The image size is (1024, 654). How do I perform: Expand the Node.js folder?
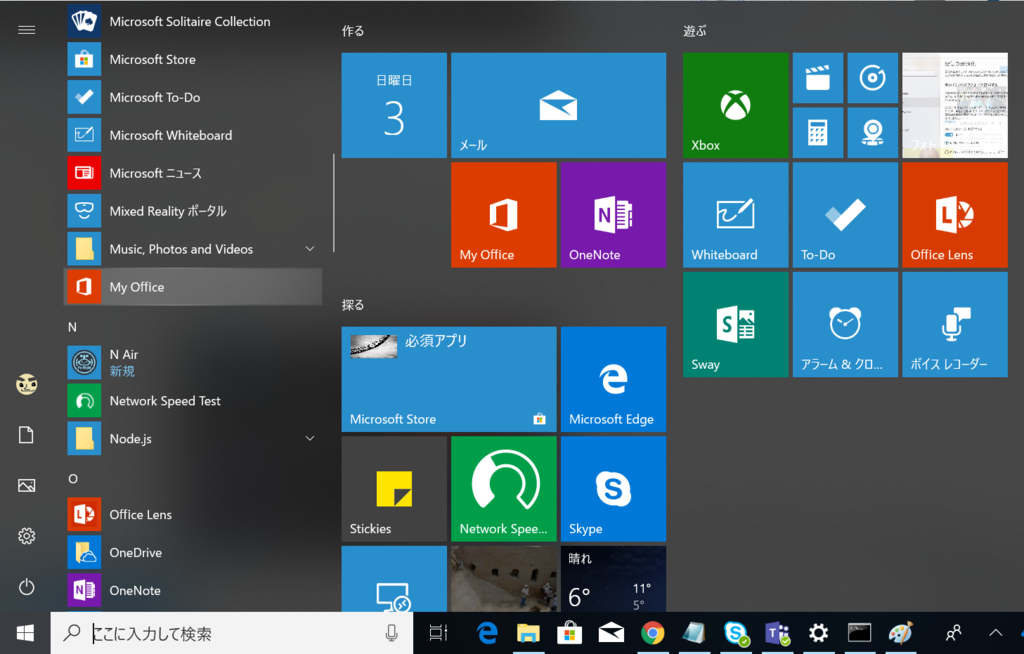click(x=193, y=438)
